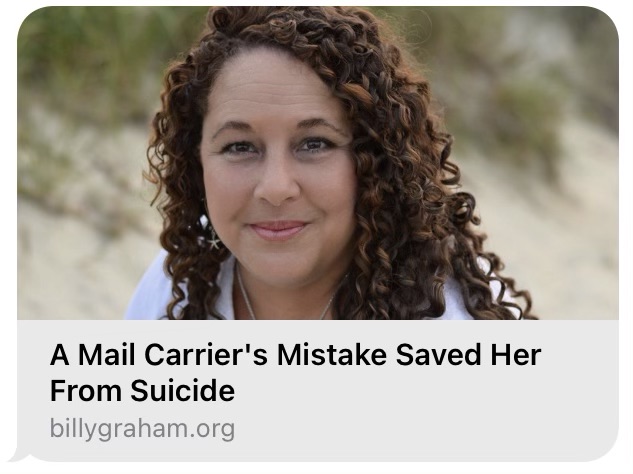Click the word 'Mistake' in the title
The image size is (633, 474).
[332, 355]
